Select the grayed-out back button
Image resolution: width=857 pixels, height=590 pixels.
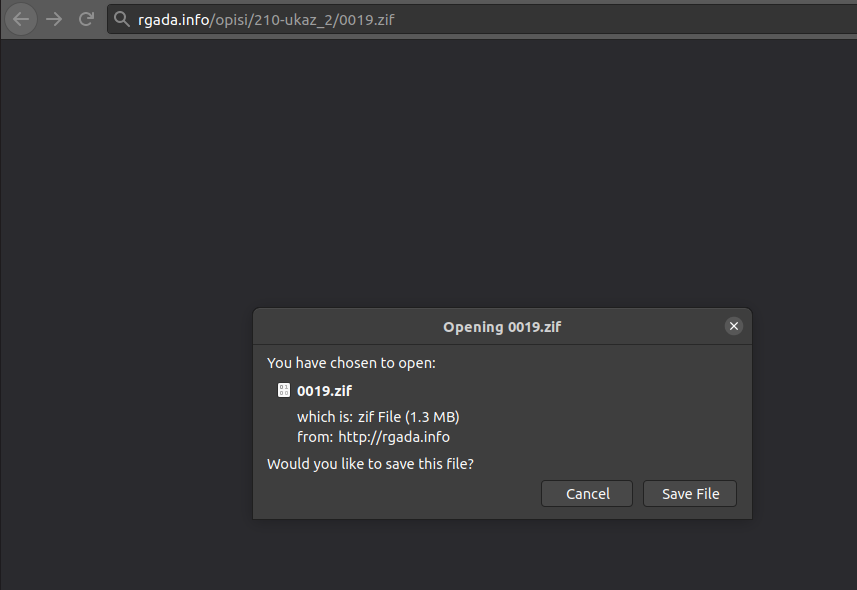coord(20,18)
